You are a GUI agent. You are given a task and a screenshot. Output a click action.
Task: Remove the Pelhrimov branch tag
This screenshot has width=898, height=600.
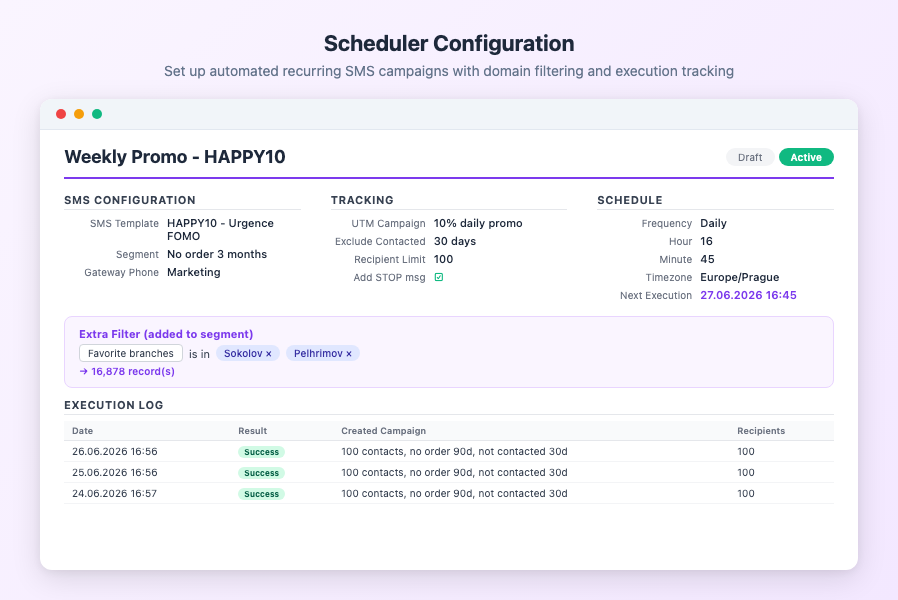[x=349, y=354]
